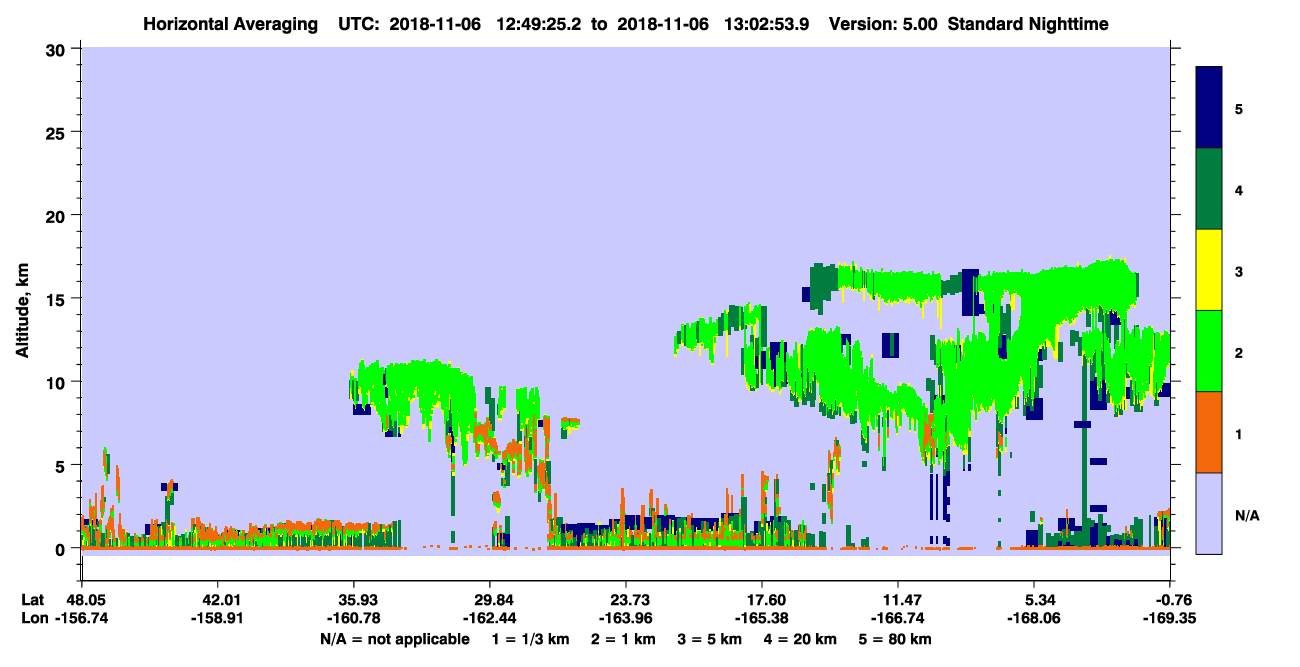Screen dimensions: 1300x667
Task: Click the start time '12:49:25.2'
Action: pos(541,24)
